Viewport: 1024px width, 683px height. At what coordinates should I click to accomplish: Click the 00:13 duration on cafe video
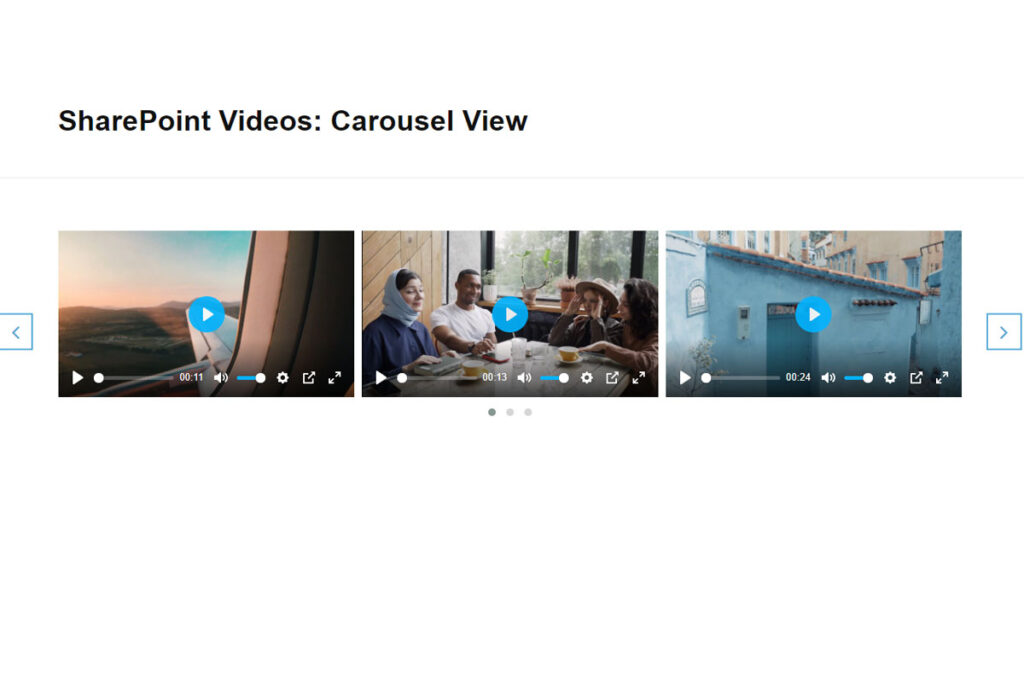point(494,377)
